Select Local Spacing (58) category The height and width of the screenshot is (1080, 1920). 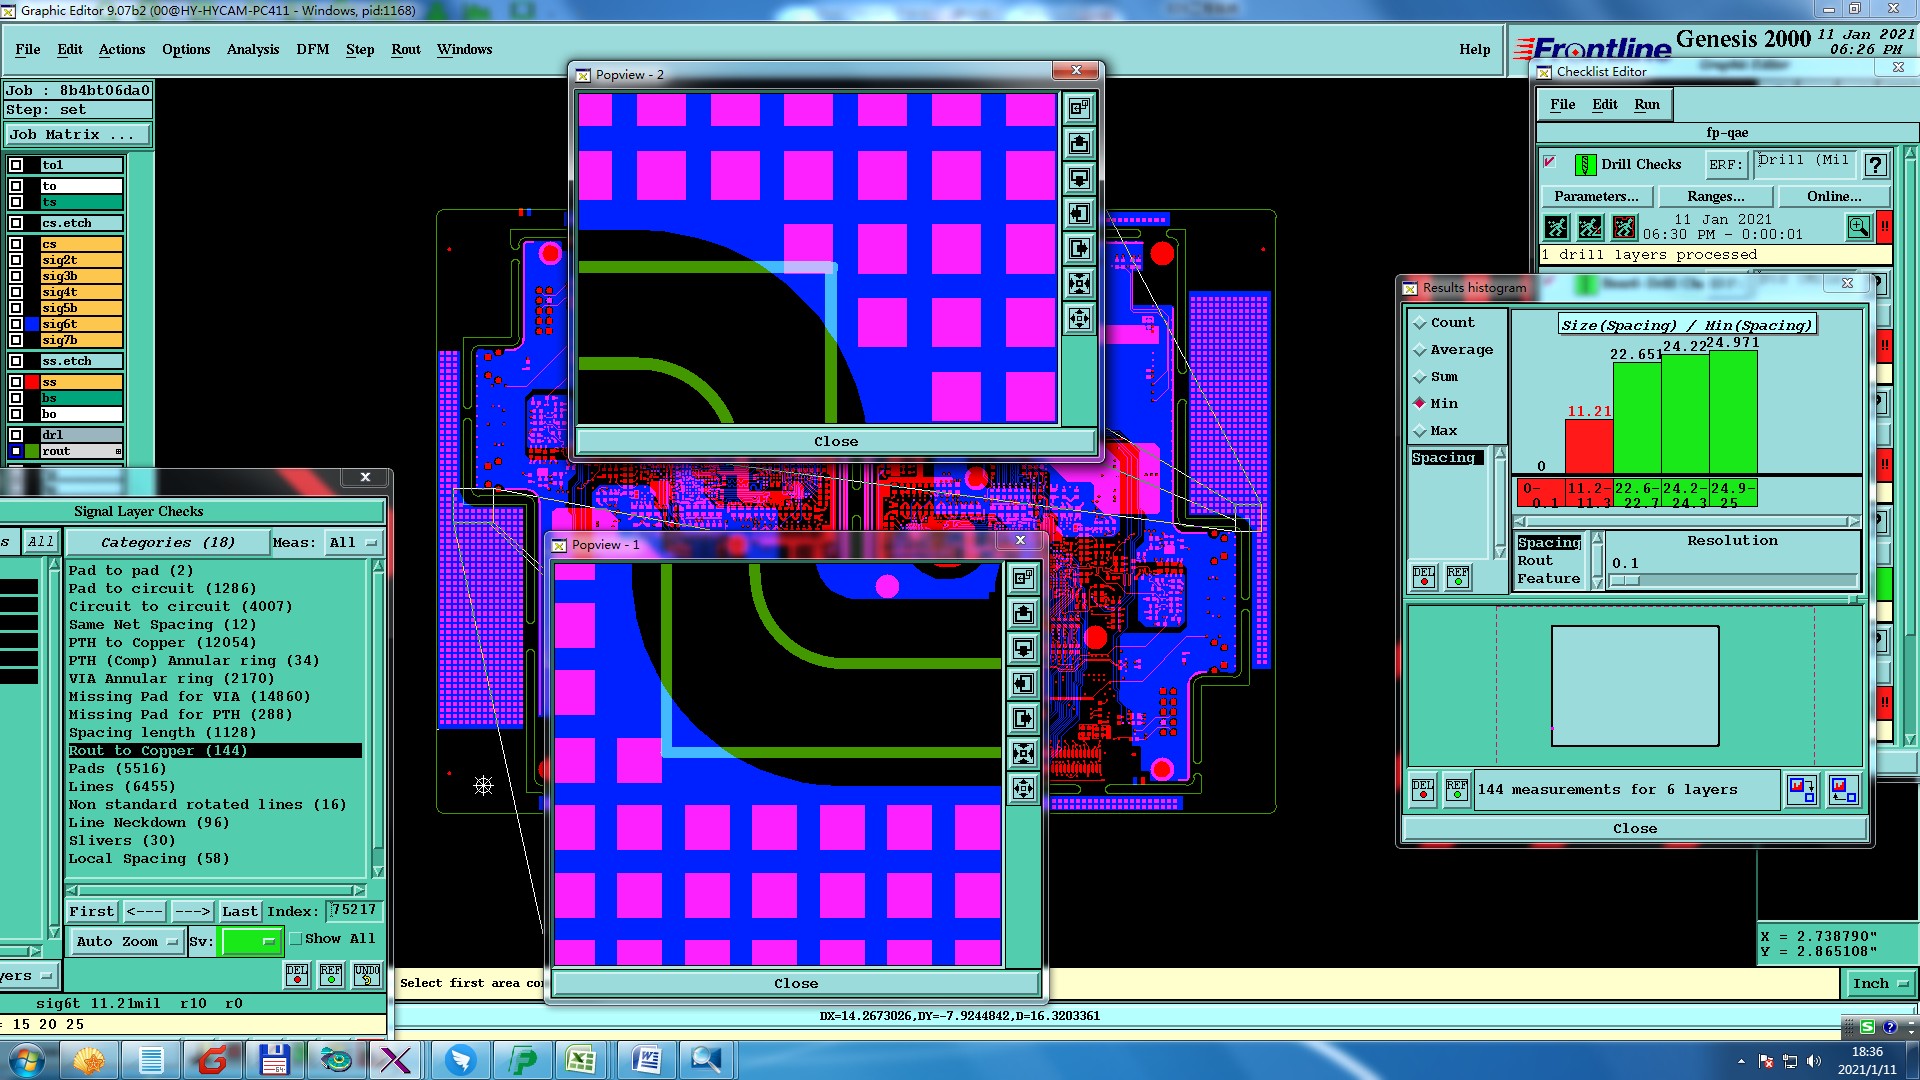tap(149, 859)
